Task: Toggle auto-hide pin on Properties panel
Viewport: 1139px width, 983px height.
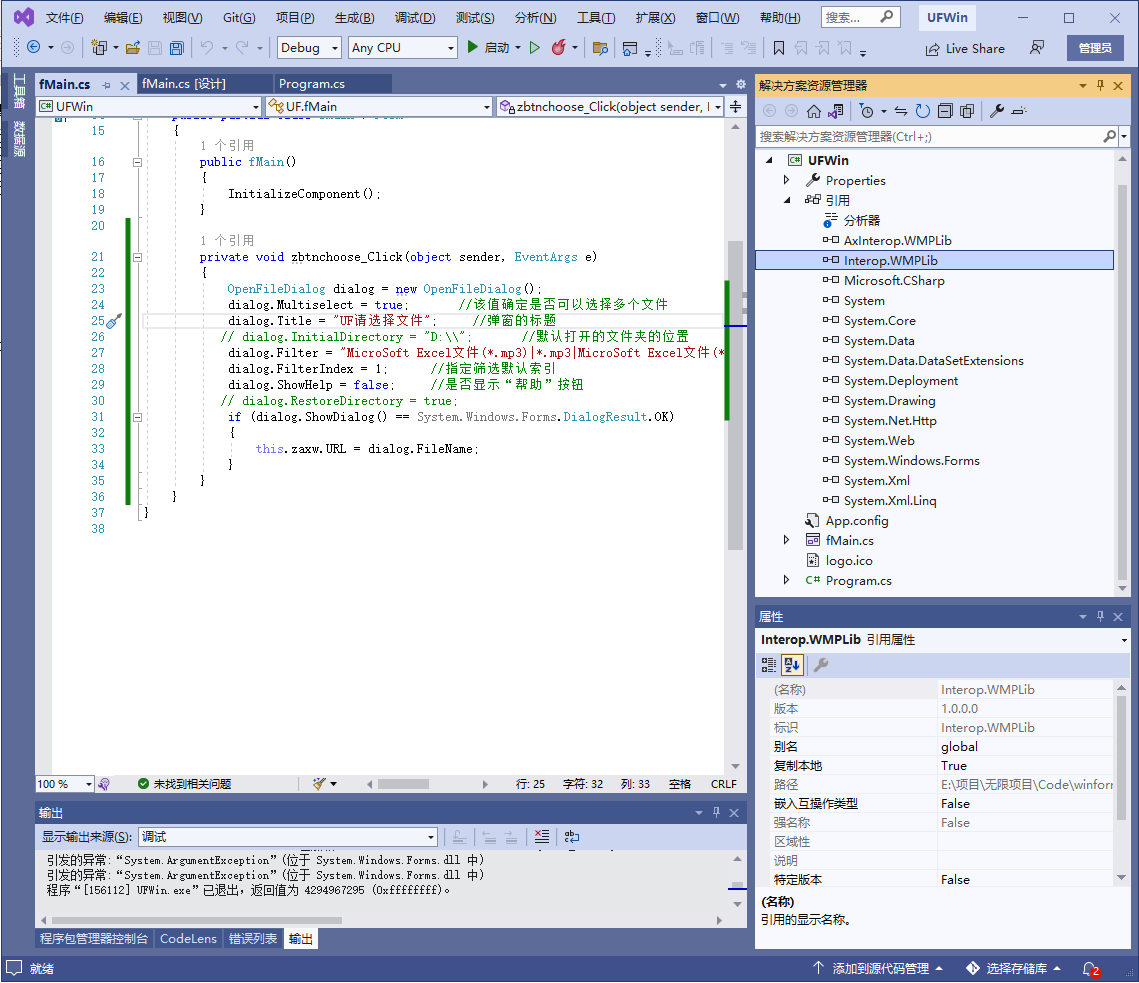Action: (1101, 616)
